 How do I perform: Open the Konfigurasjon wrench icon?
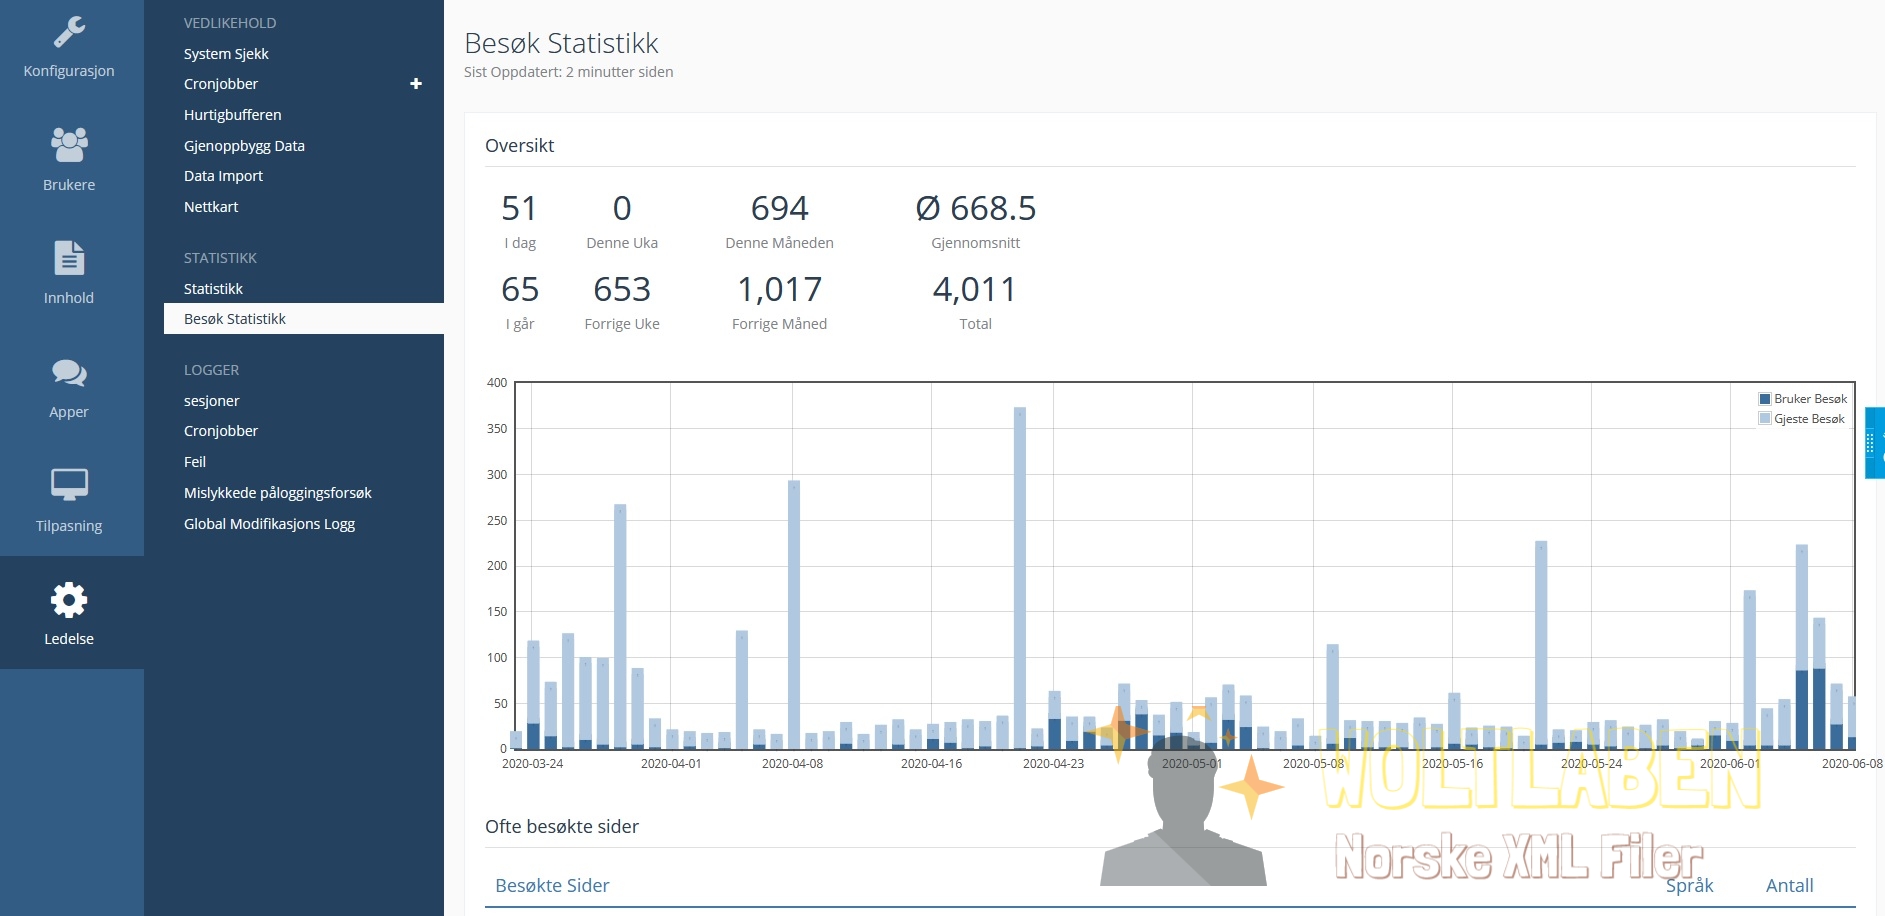[69, 33]
